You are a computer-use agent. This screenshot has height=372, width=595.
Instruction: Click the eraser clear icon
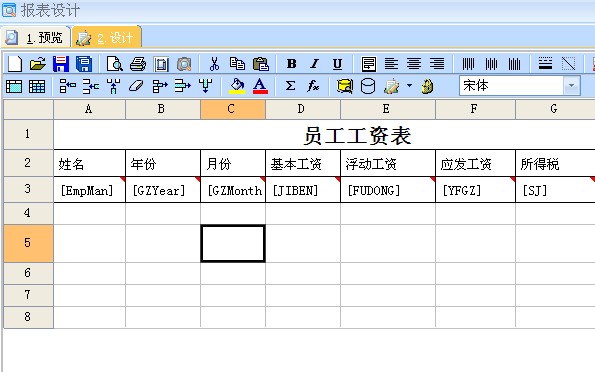tap(136, 86)
